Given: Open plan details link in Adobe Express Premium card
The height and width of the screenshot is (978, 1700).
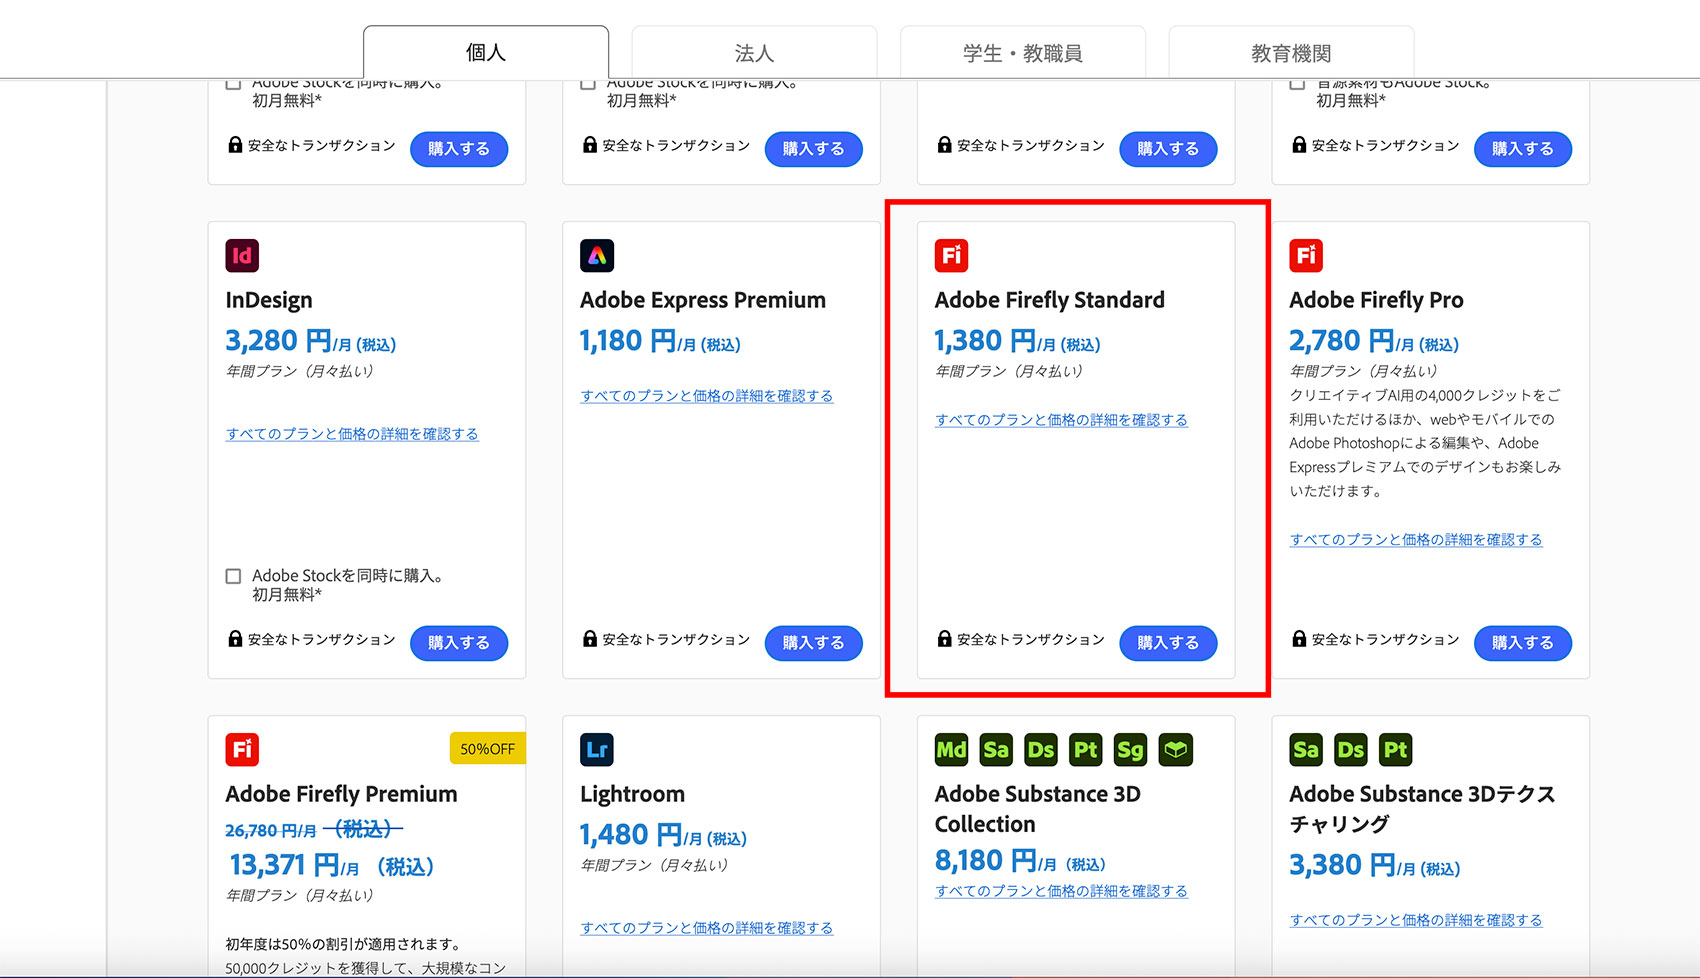Looking at the screenshot, I should point(707,396).
